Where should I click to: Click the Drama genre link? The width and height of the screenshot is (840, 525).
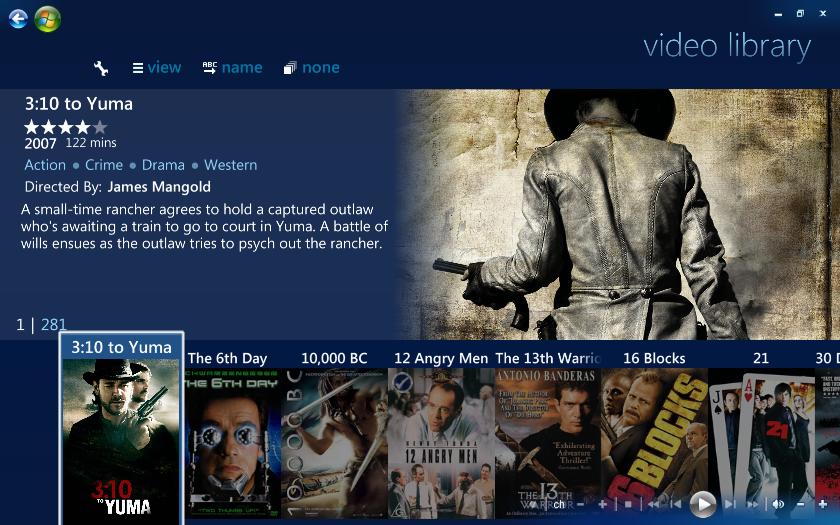coord(163,165)
